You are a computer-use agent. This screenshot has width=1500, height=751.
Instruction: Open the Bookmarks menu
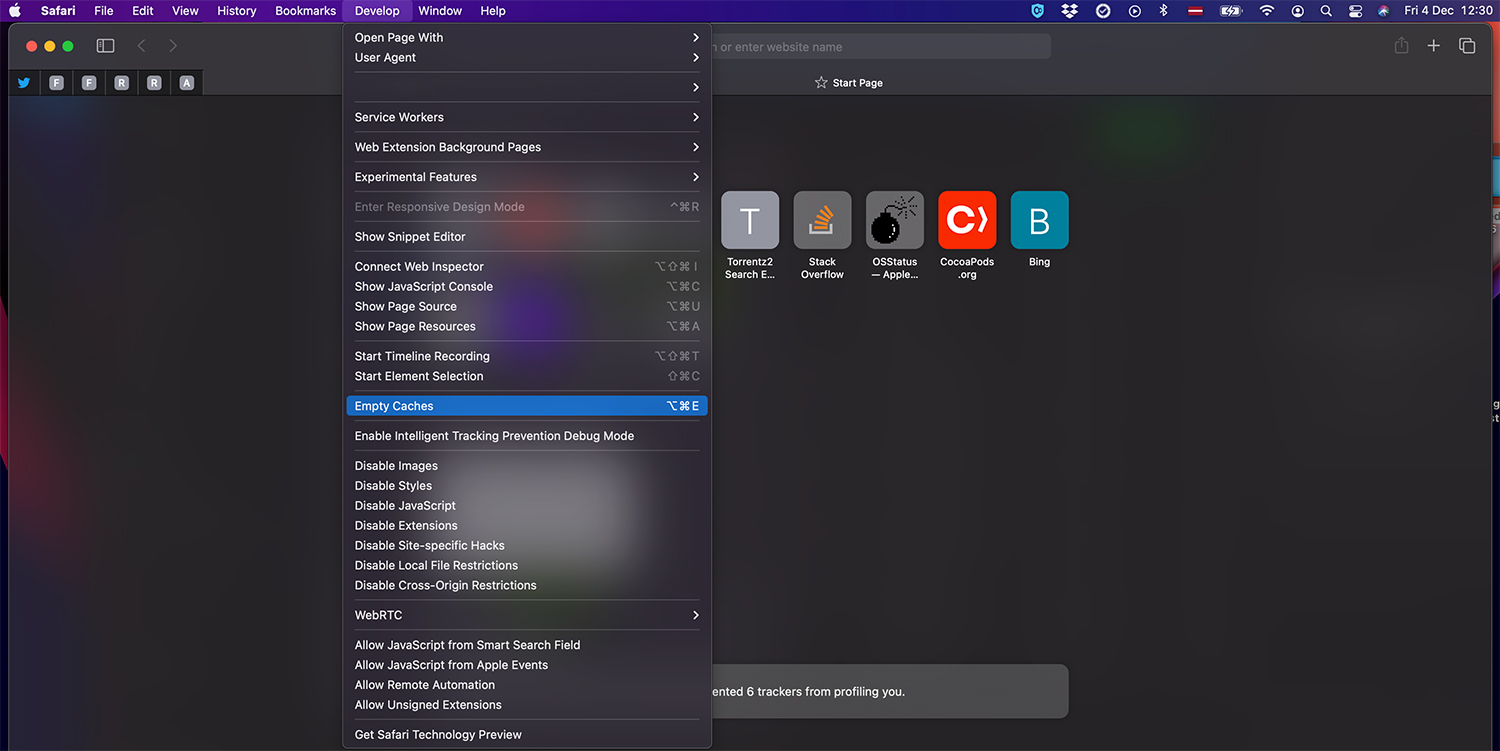click(x=305, y=11)
